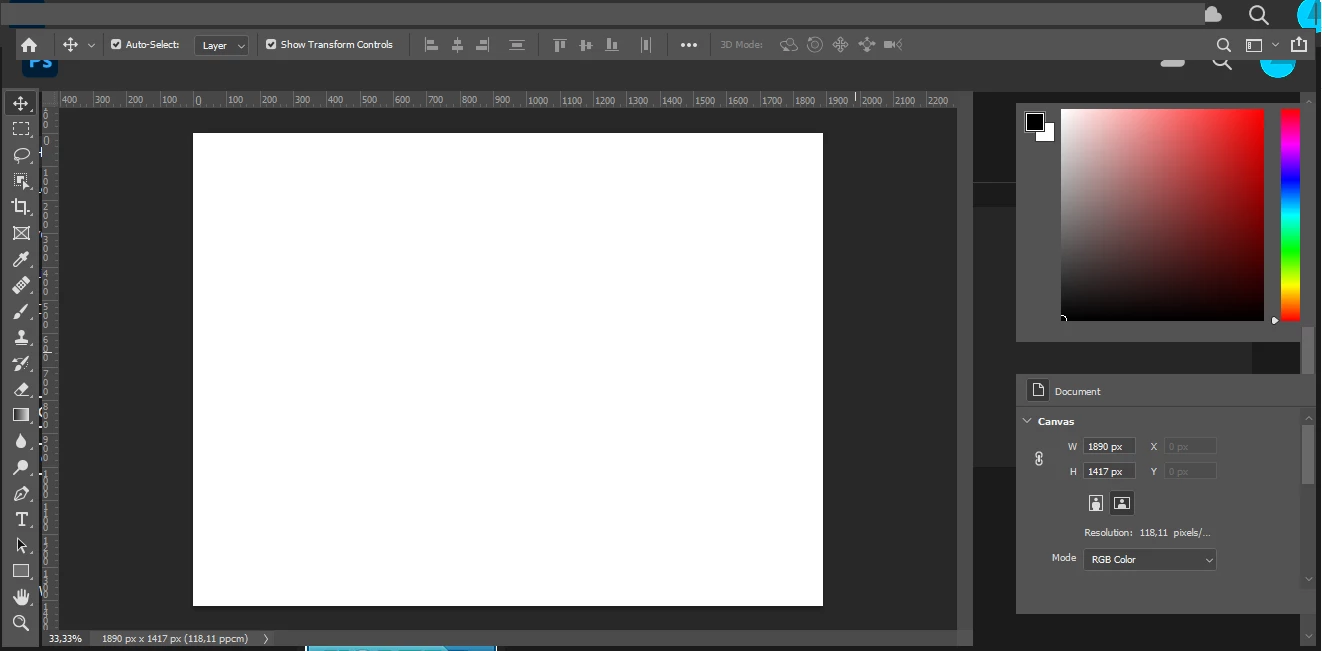Align bottom edges in options bar
Screen dimensions: 1322x651
pos(612,45)
